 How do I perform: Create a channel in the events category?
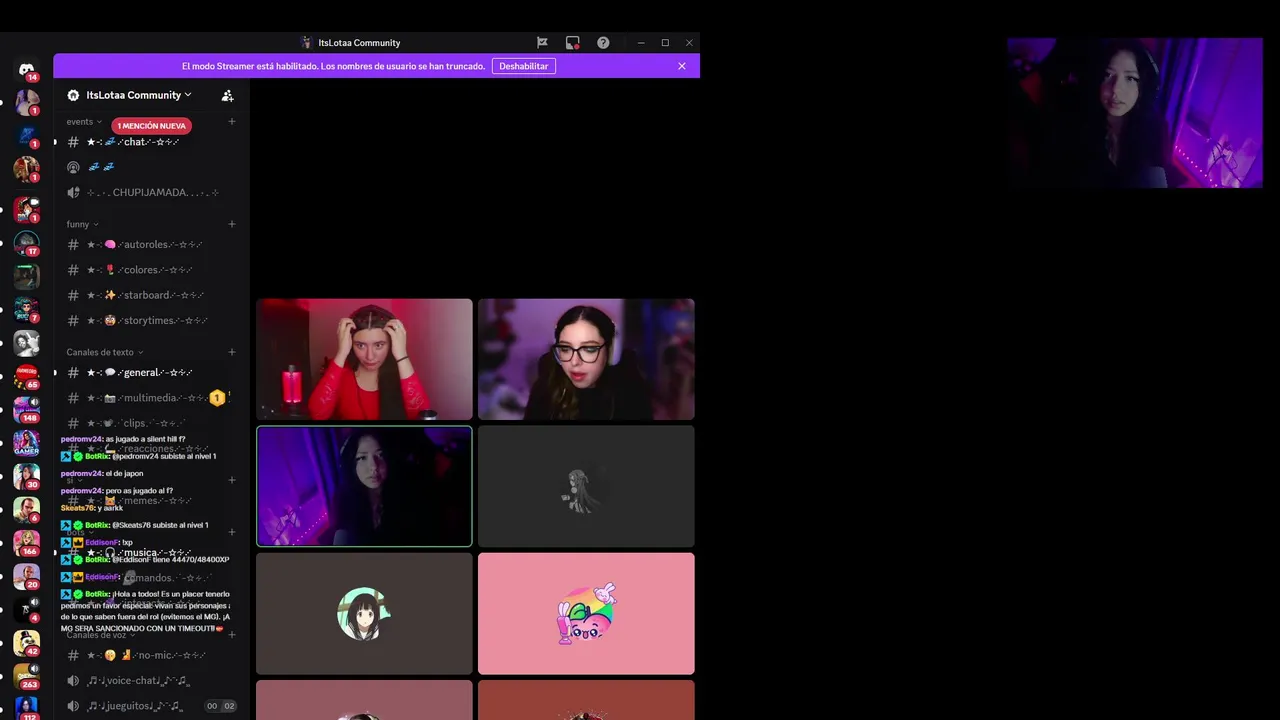pos(232,122)
